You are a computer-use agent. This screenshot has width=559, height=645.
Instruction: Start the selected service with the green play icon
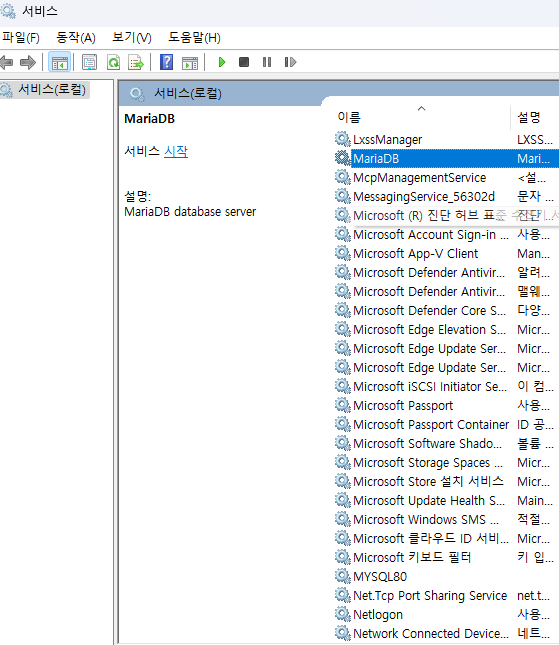coord(222,63)
